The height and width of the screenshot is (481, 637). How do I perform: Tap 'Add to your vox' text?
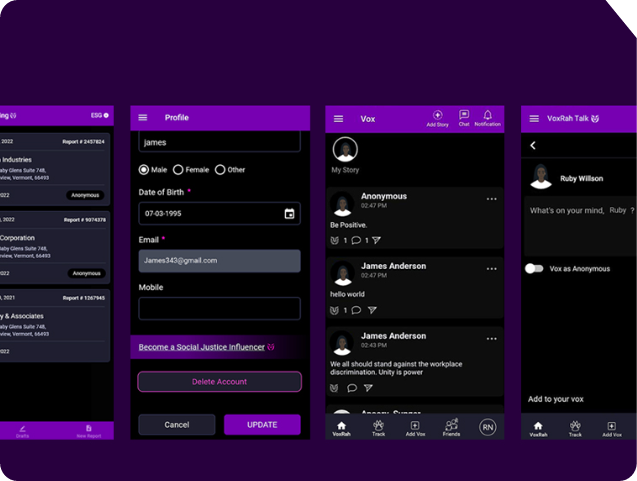(x=555, y=399)
